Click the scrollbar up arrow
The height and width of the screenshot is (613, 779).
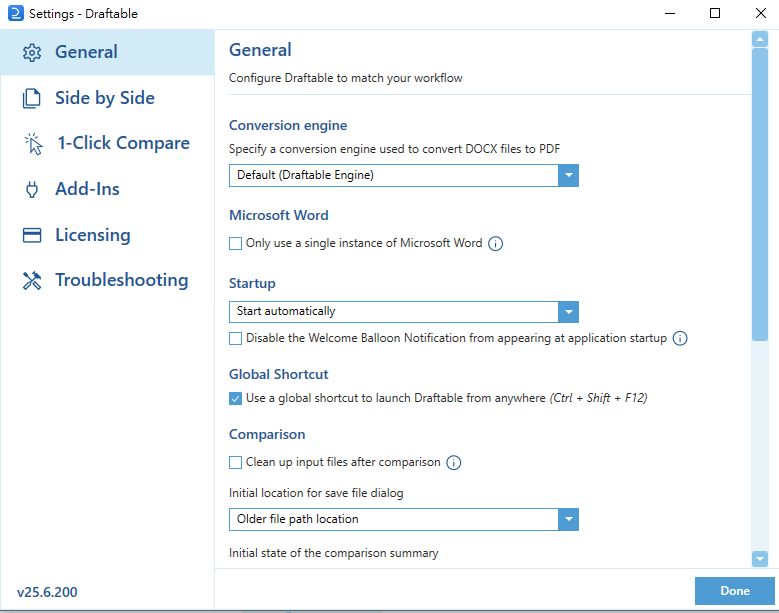click(x=760, y=39)
